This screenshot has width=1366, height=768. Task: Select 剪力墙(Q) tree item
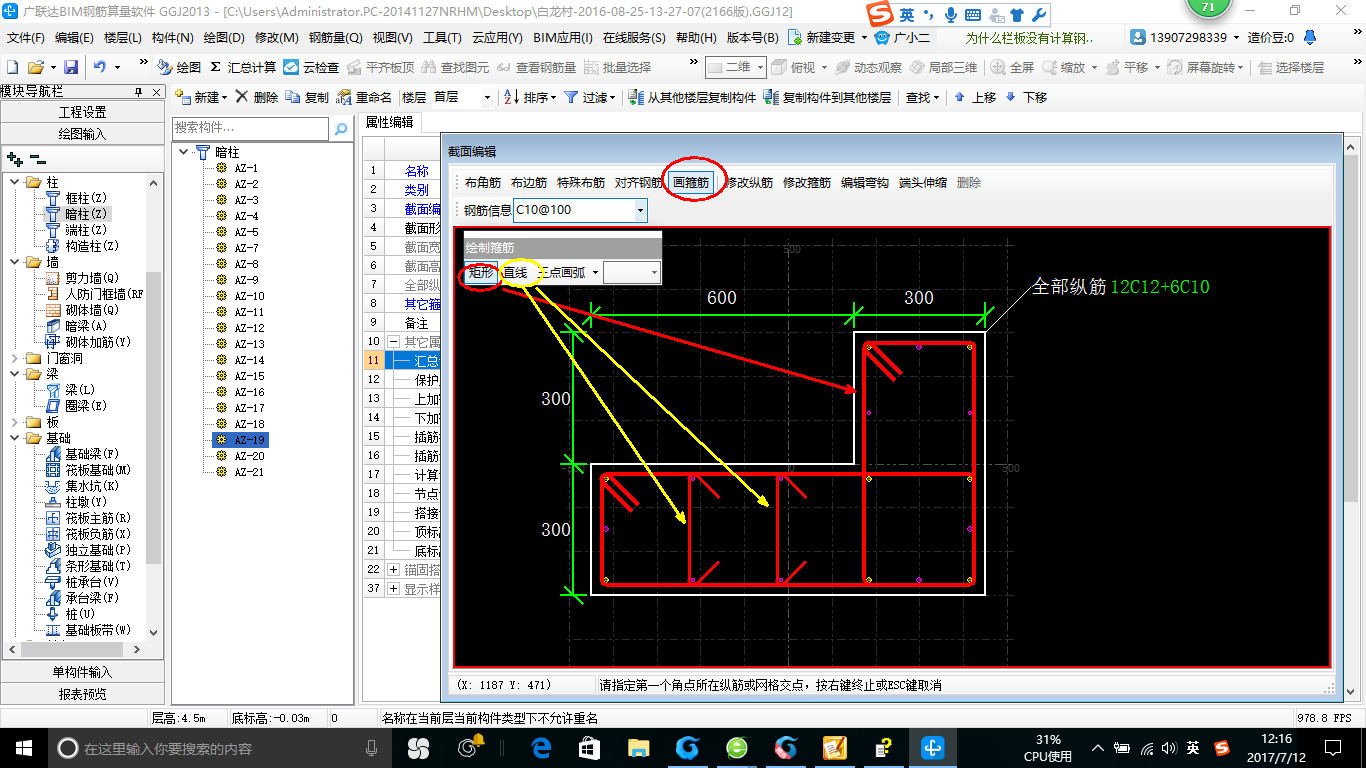tap(82, 278)
